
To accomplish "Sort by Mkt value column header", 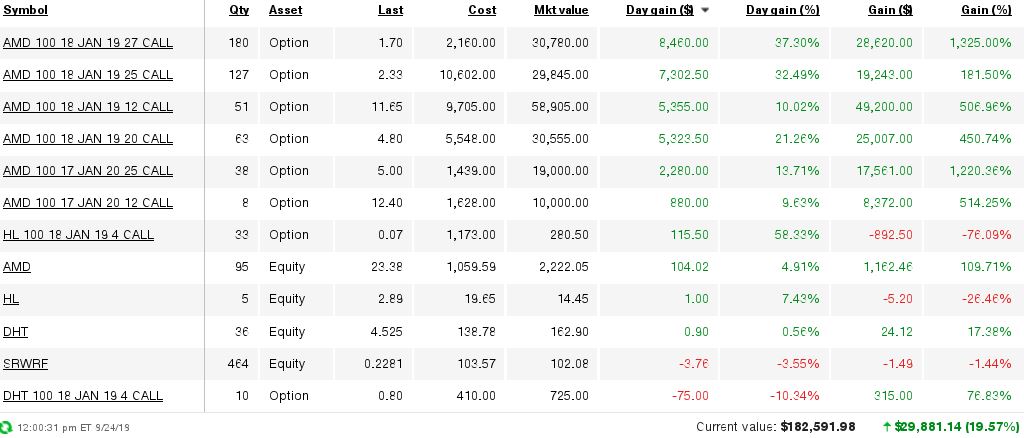I will point(561,10).
